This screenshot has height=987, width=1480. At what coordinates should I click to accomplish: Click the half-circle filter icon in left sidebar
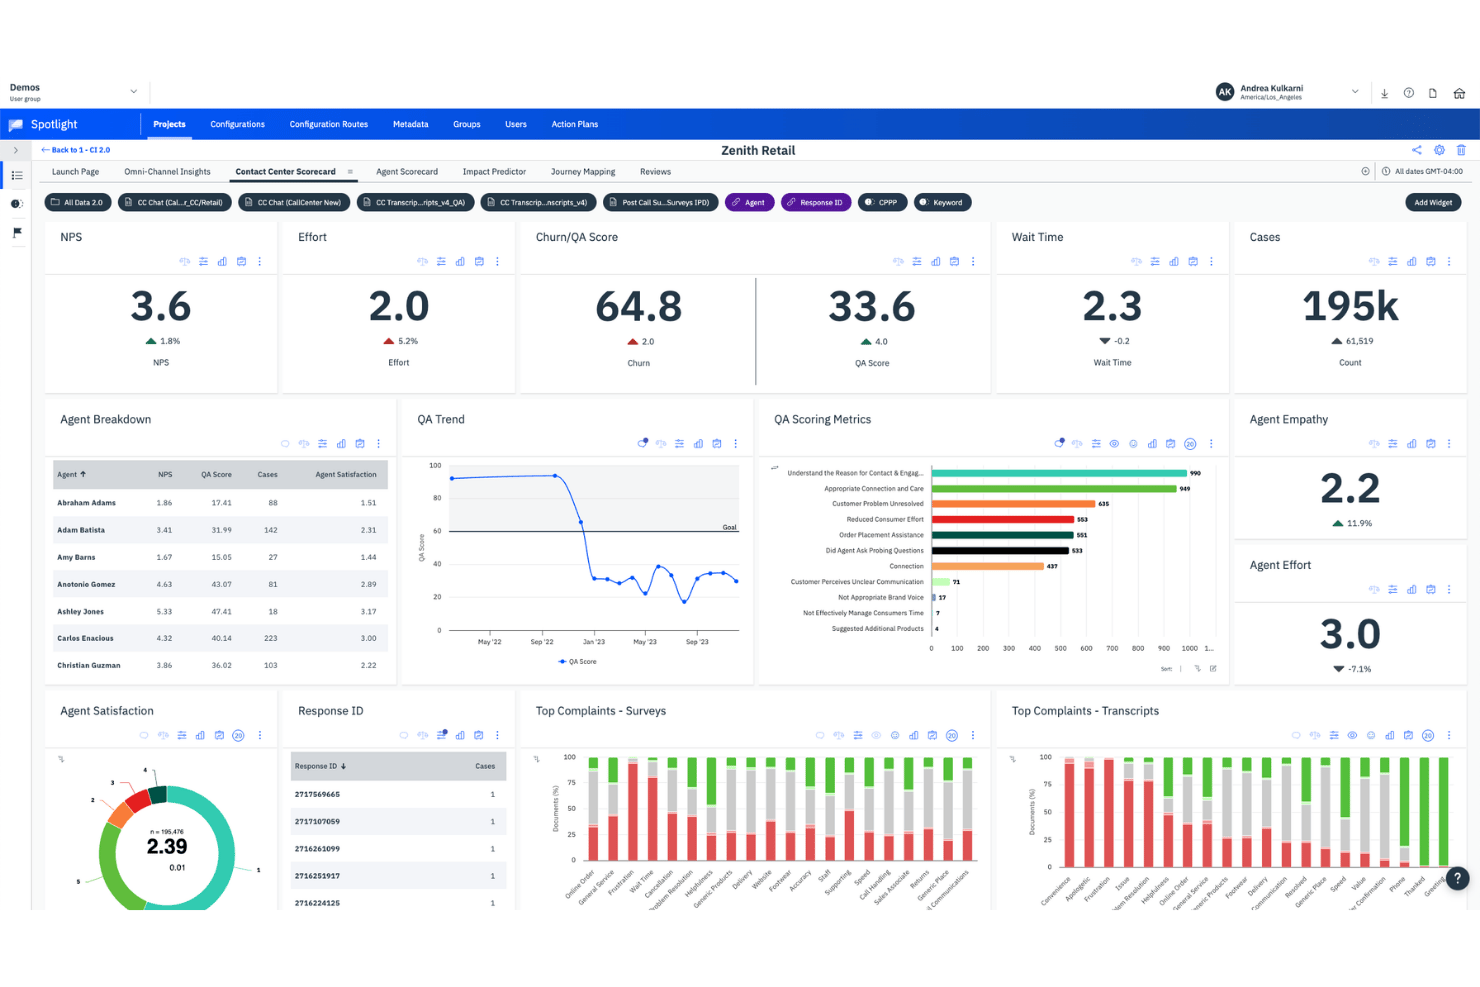click(16, 204)
